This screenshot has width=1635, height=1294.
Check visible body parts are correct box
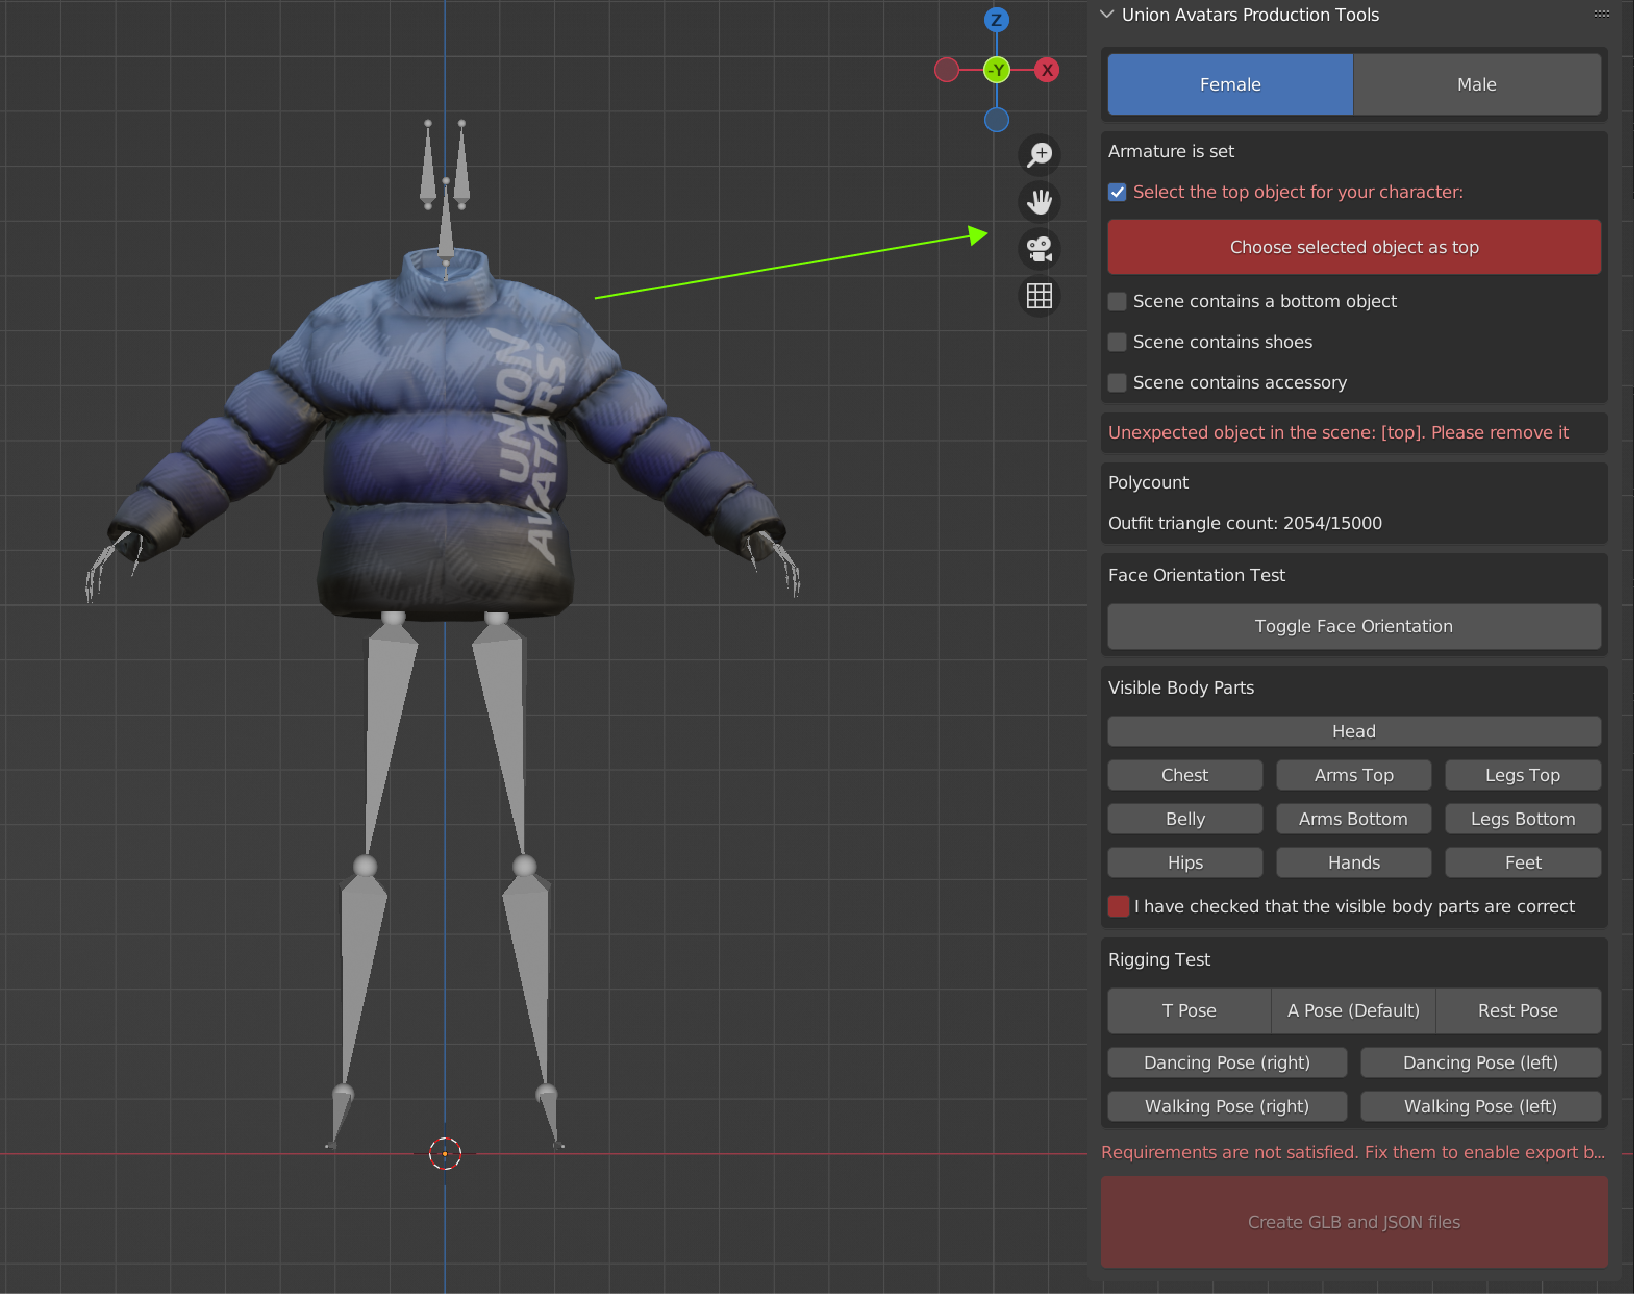click(1118, 906)
